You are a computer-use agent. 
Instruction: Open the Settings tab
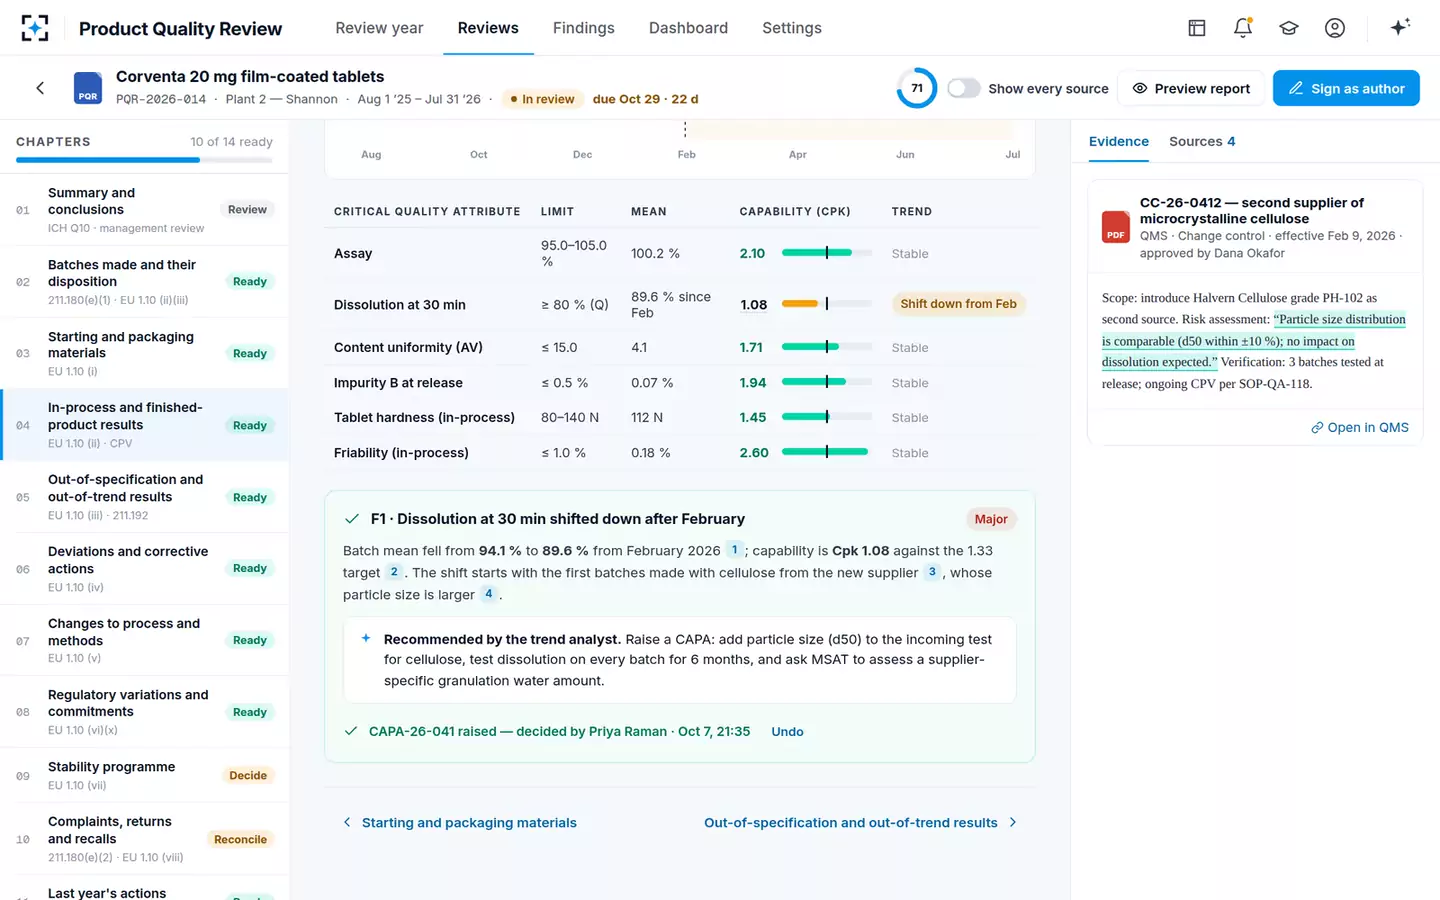click(792, 28)
